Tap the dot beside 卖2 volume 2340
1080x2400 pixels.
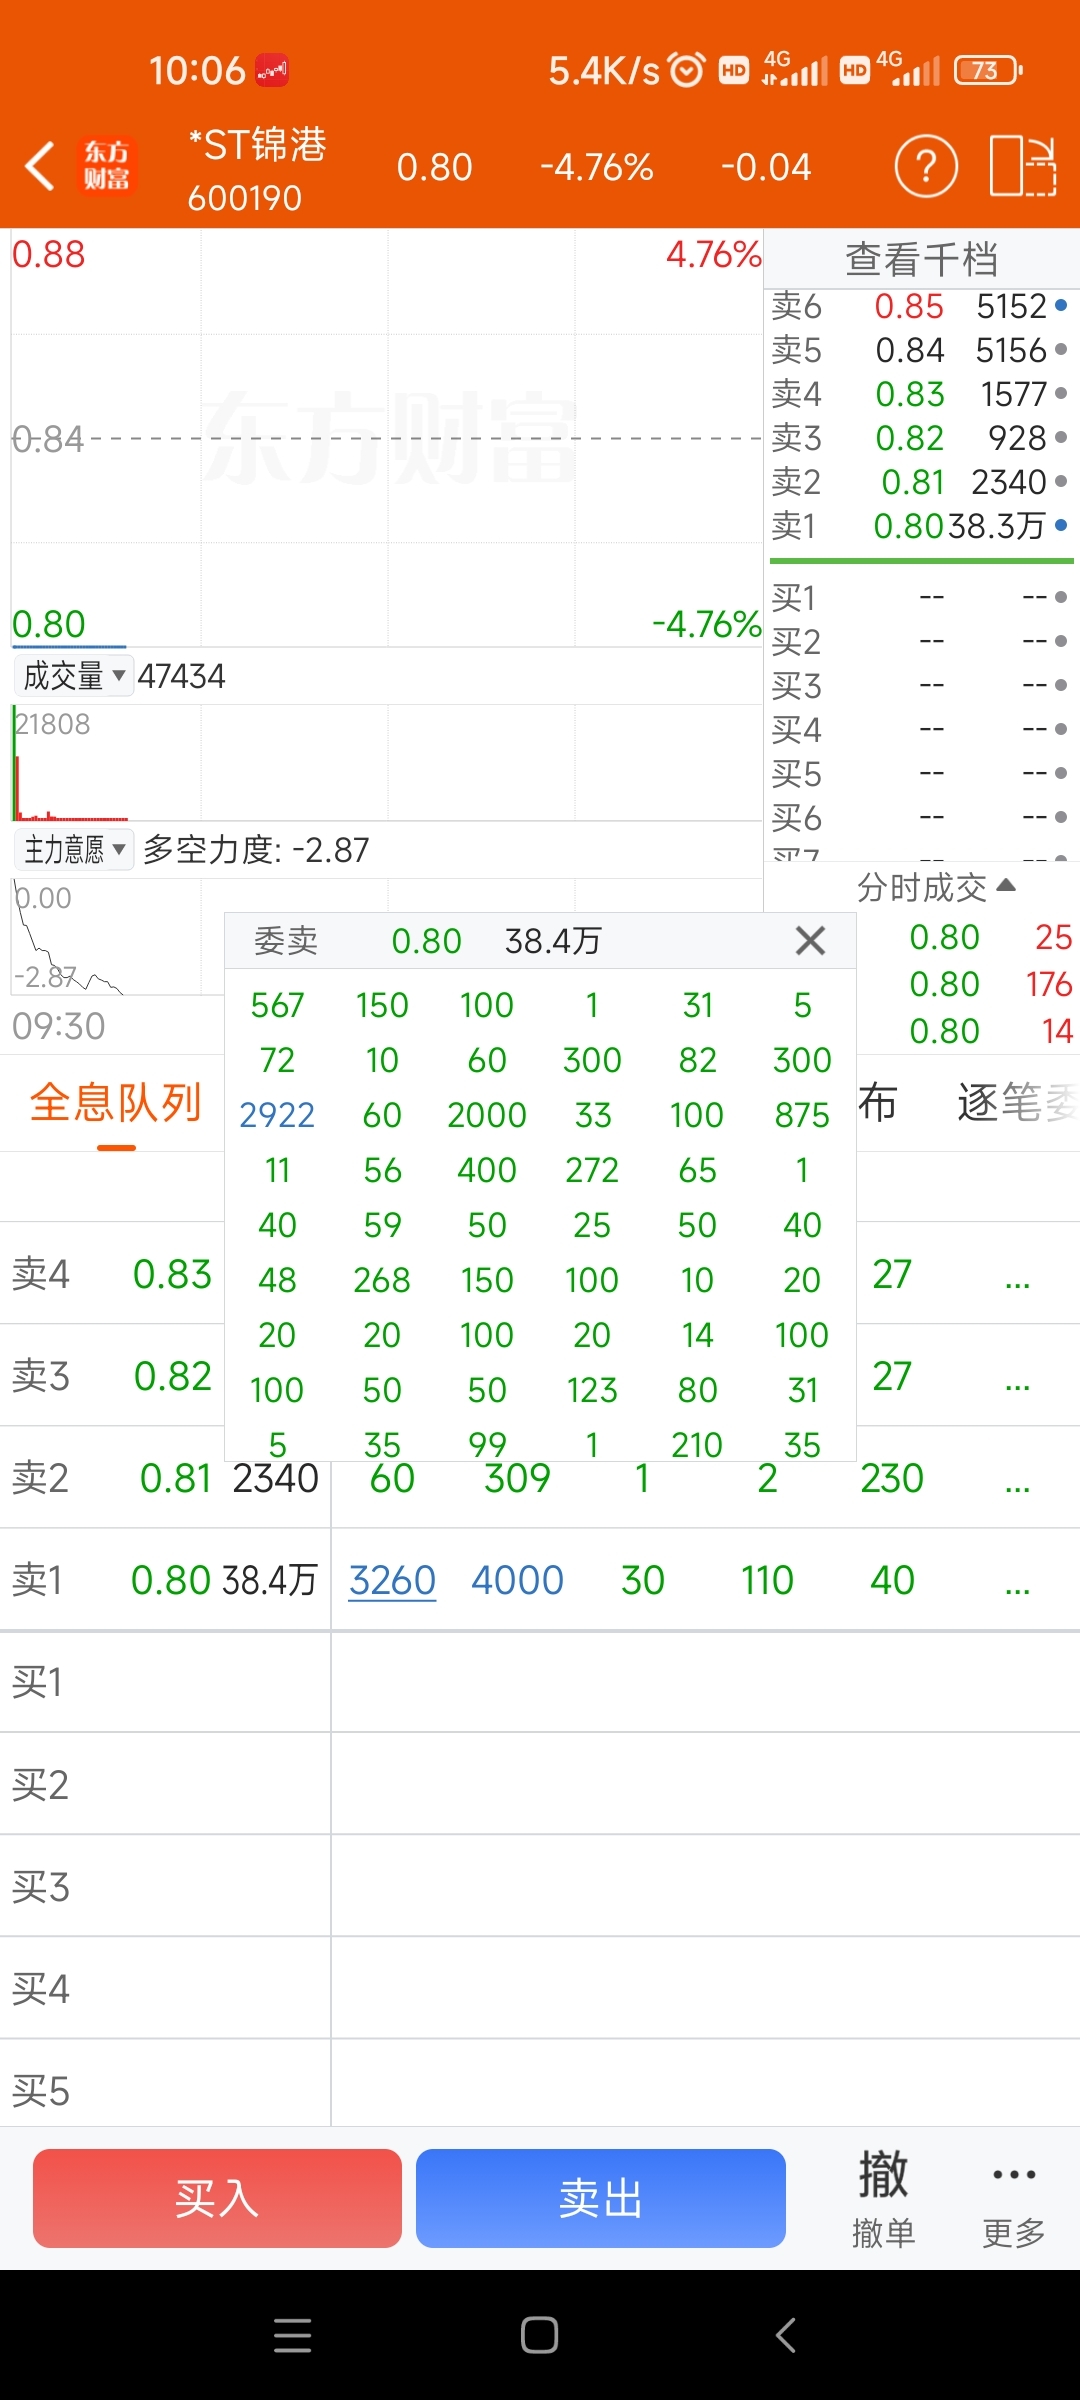(x=1061, y=482)
